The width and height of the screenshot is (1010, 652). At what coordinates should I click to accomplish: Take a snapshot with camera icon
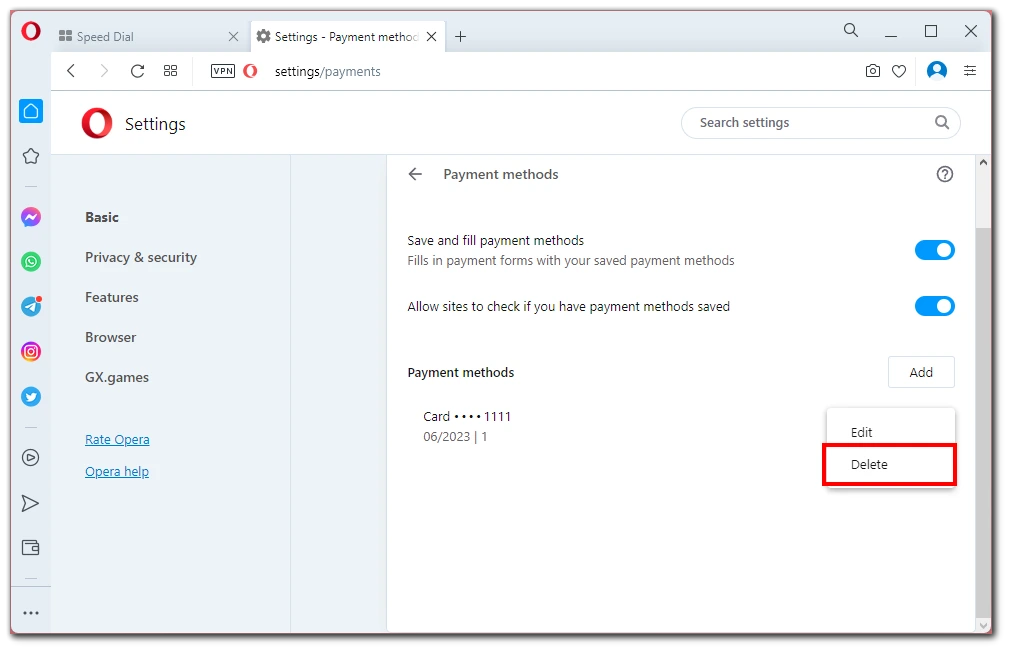click(x=873, y=71)
